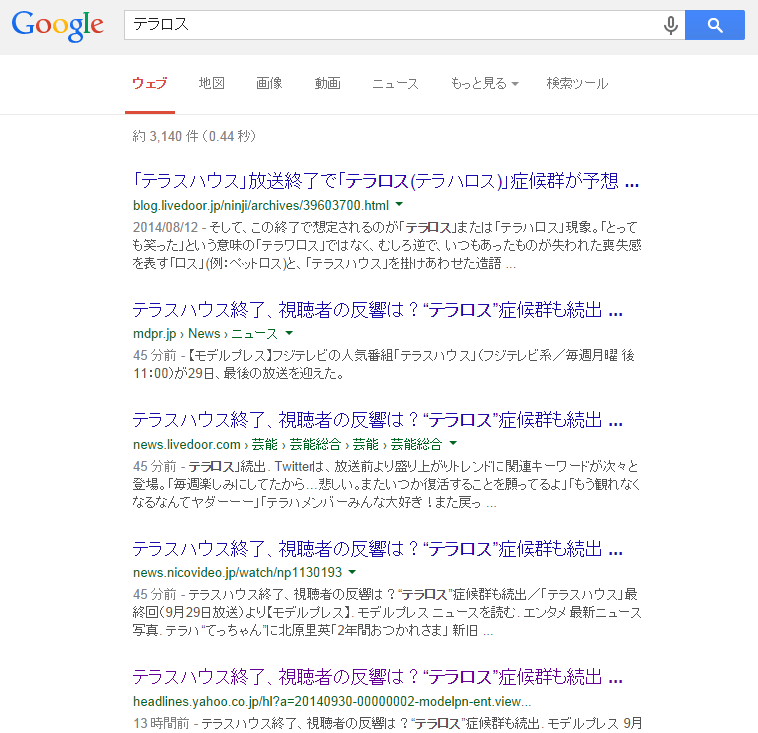Open 検索ツール search tools

[577, 83]
